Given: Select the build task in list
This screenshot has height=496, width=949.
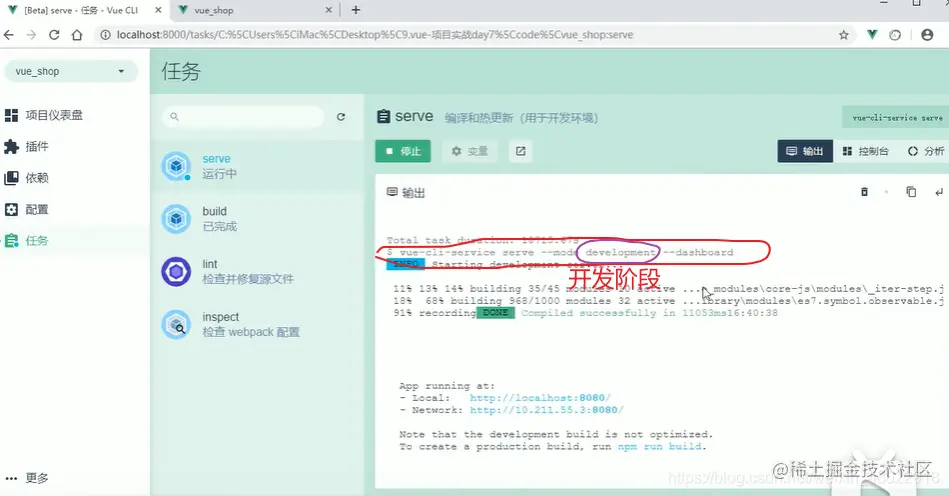Looking at the screenshot, I should (x=257, y=219).
